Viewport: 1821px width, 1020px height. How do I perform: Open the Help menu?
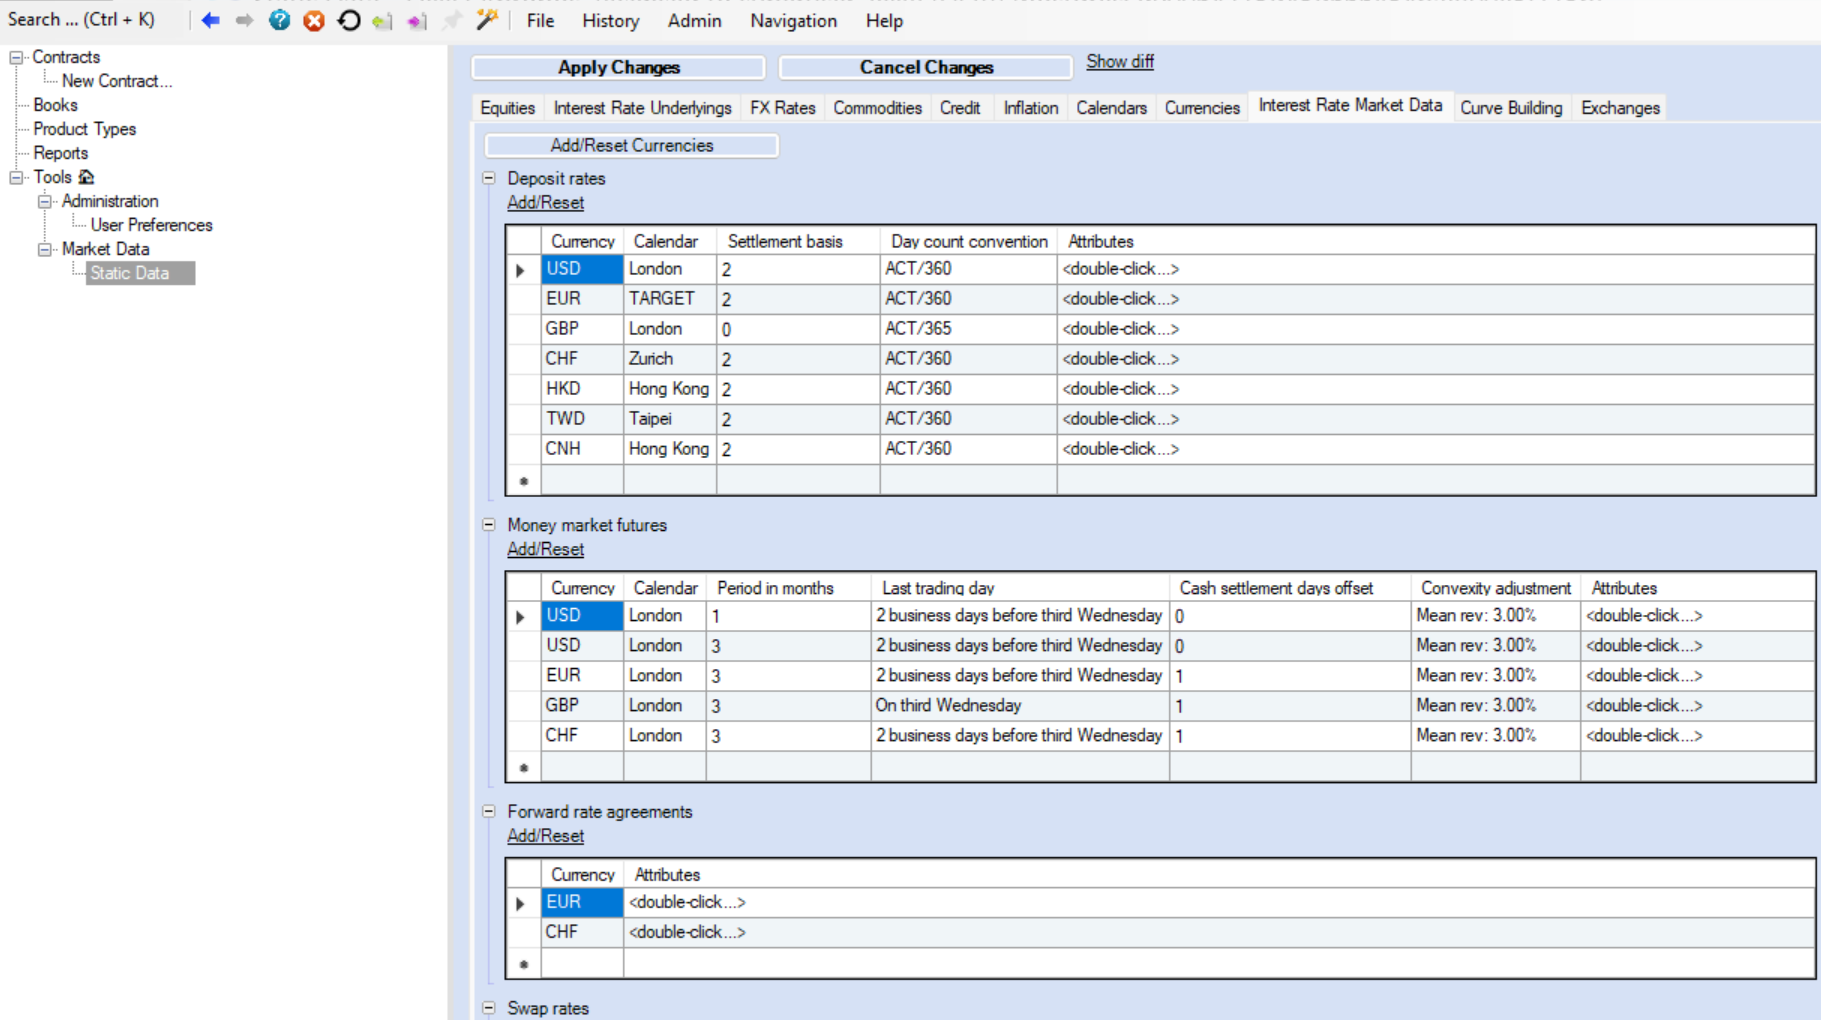click(x=884, y=20)
